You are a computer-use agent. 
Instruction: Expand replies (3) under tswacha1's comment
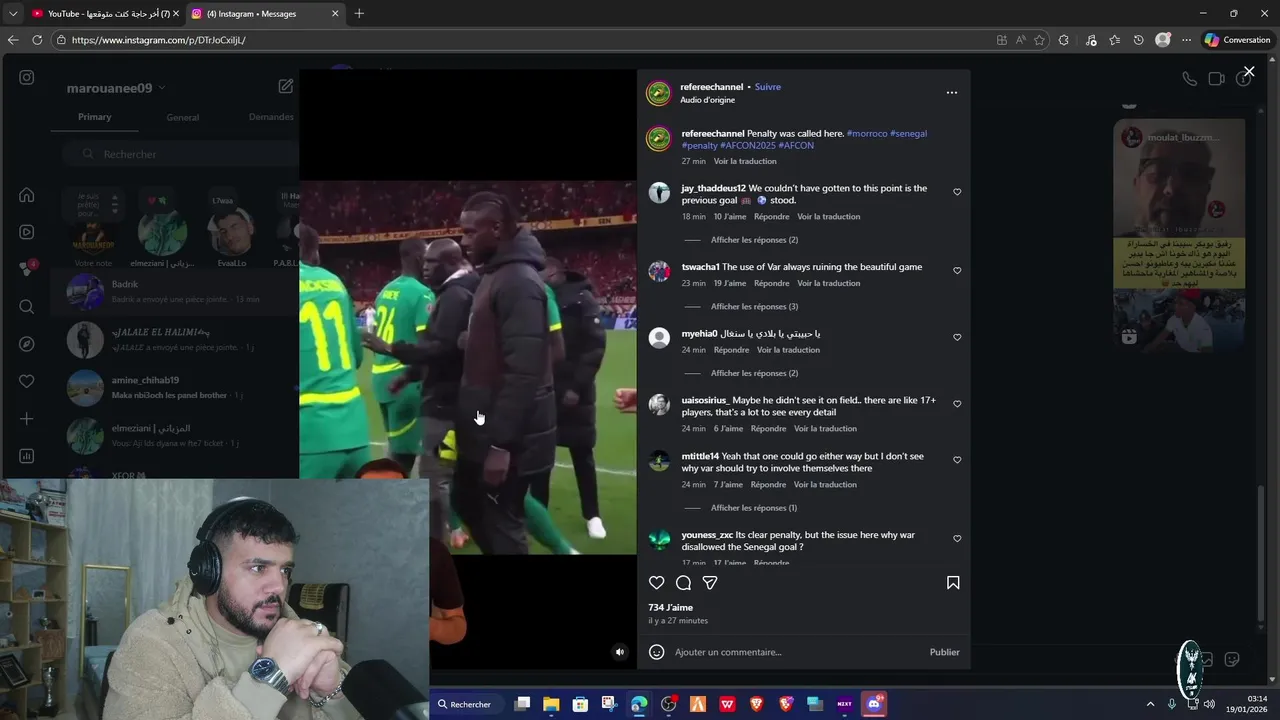coord(754,307)
